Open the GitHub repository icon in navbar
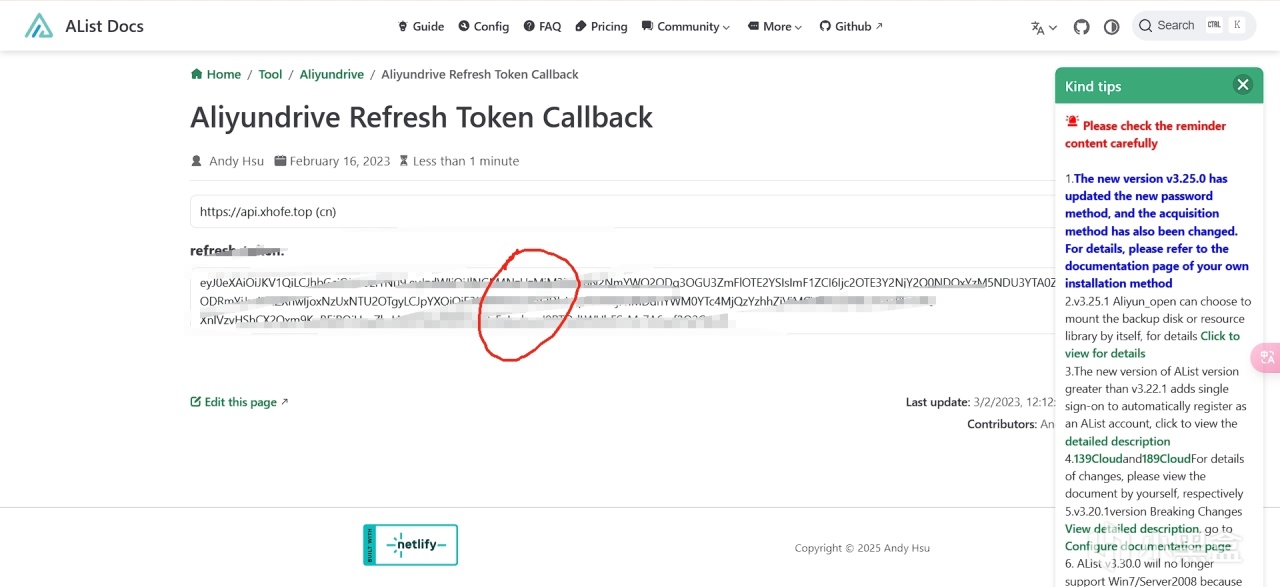 tap(1081, 26)
